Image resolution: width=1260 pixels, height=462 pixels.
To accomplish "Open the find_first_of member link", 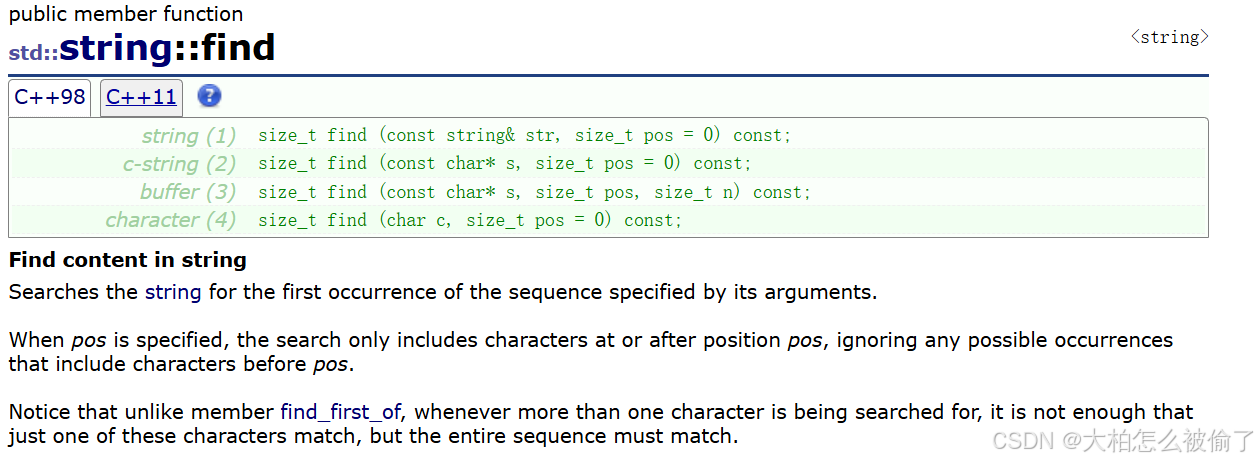I will pos(346,412).
